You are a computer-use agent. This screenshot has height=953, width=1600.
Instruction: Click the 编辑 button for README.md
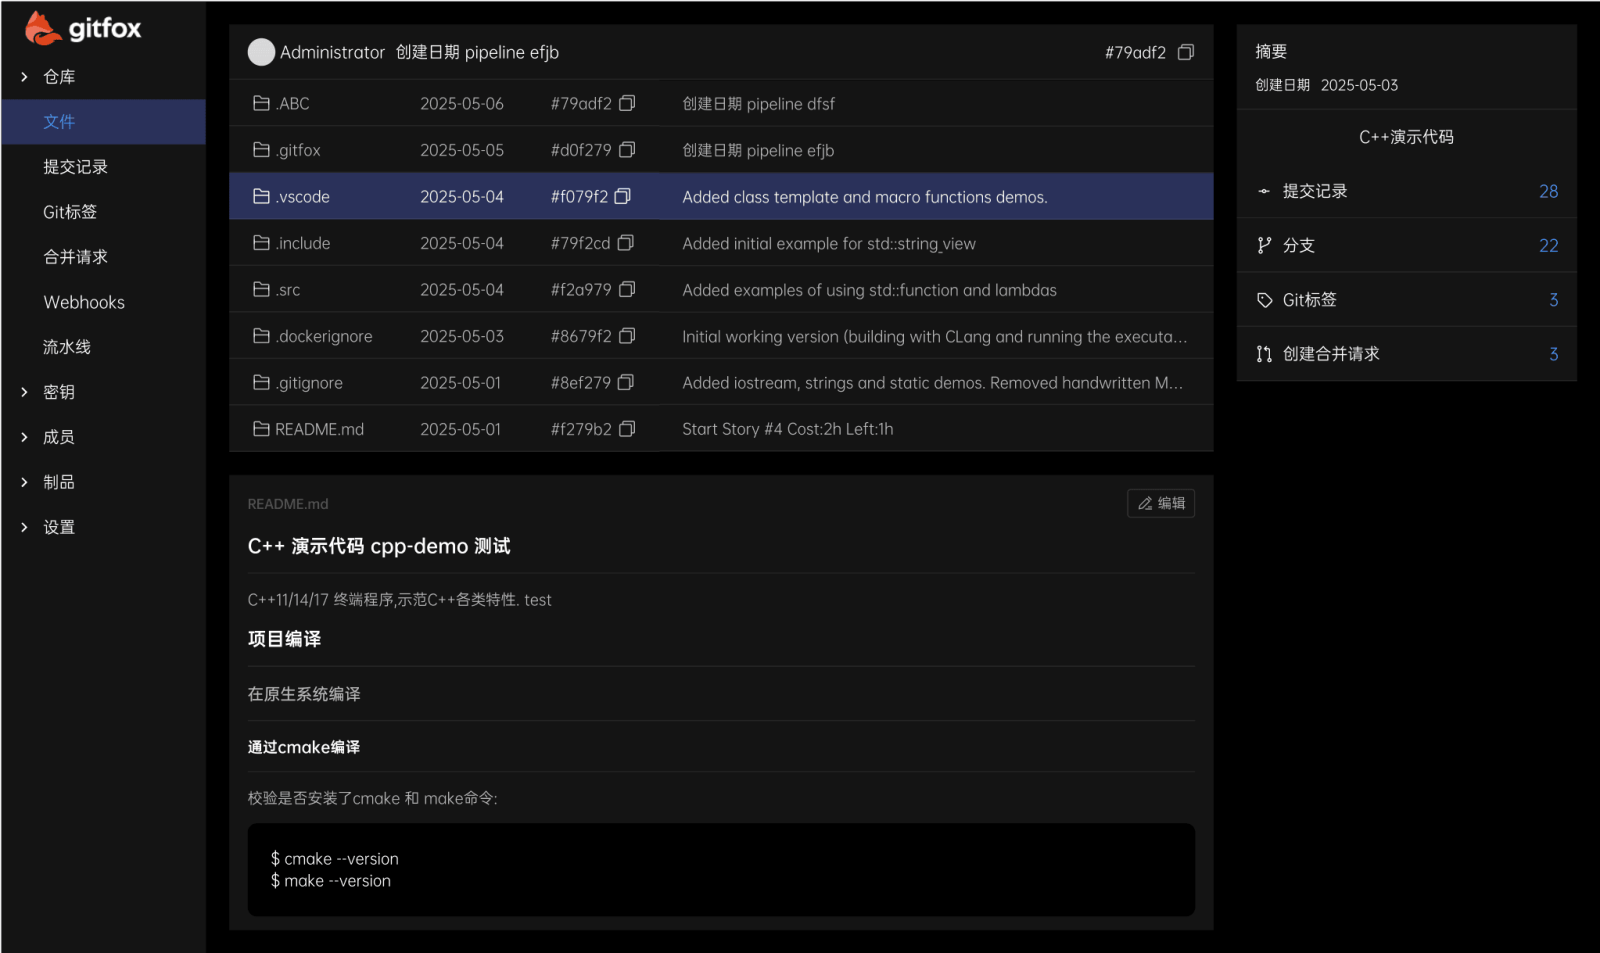click(1161, 503)
